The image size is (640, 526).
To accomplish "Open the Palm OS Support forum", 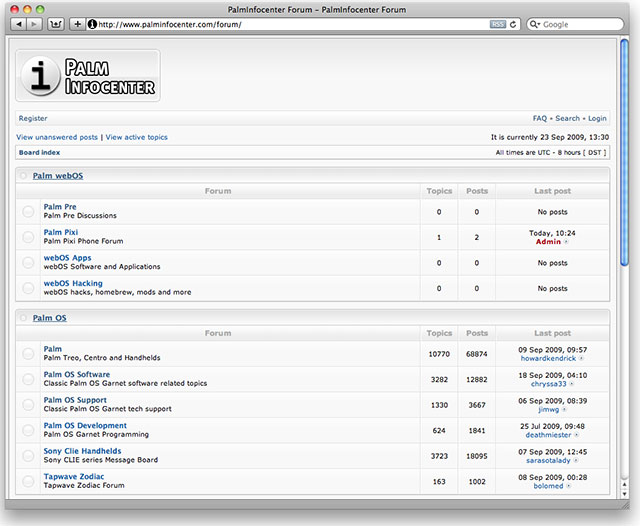I will (75, 400).
